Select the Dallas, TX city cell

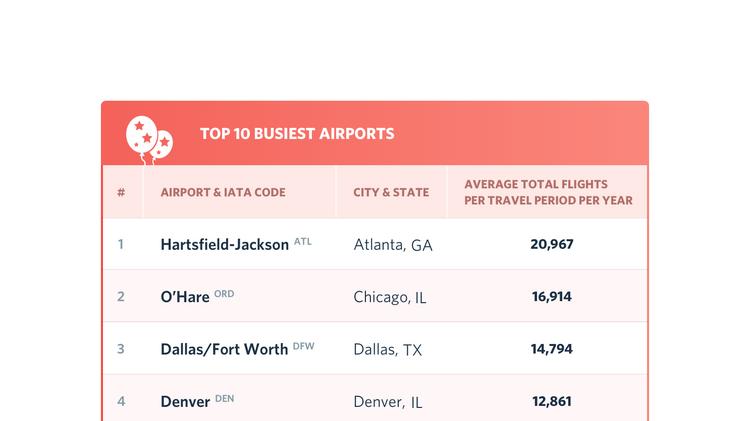(387, 350)
